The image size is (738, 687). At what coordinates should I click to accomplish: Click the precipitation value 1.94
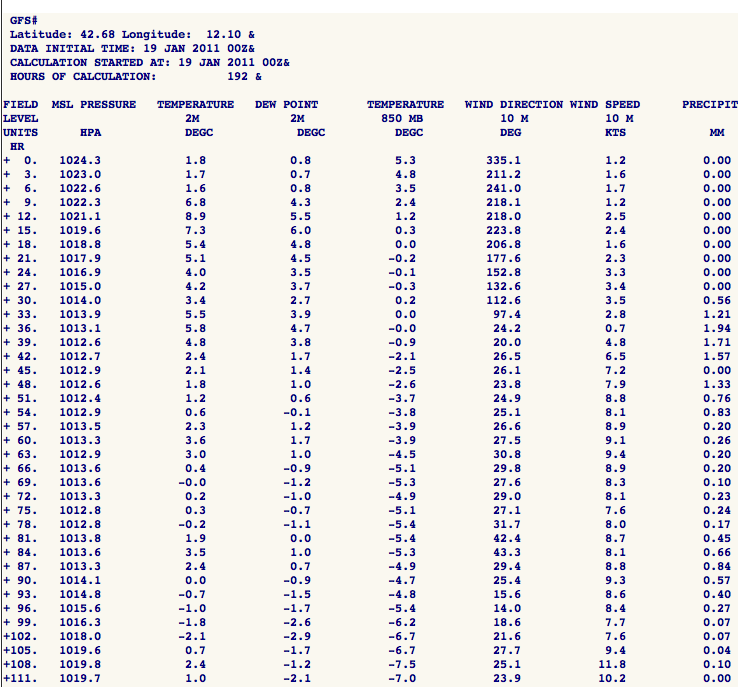click(x=717, y=328)
